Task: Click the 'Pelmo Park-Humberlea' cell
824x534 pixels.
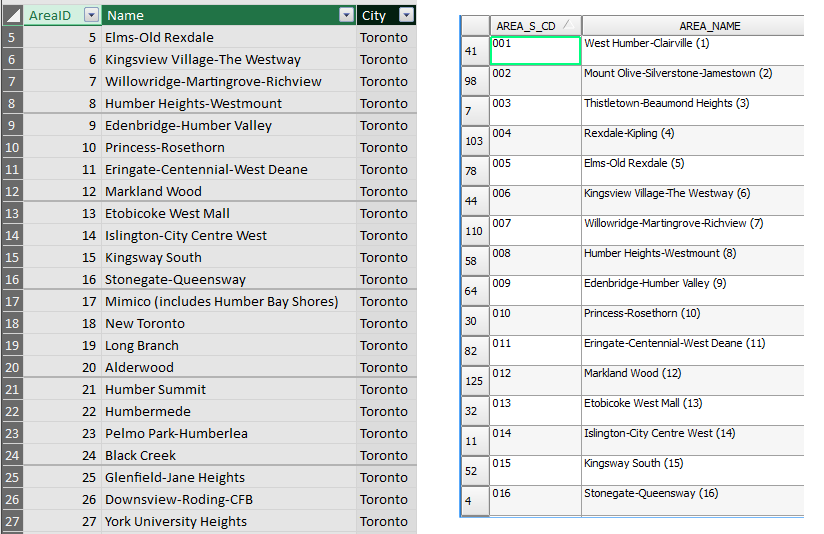Action: tap(229, 434)
